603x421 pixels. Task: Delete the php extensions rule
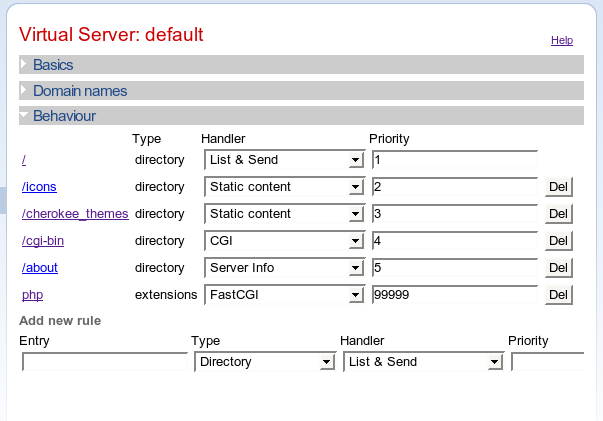pos(559,295)
